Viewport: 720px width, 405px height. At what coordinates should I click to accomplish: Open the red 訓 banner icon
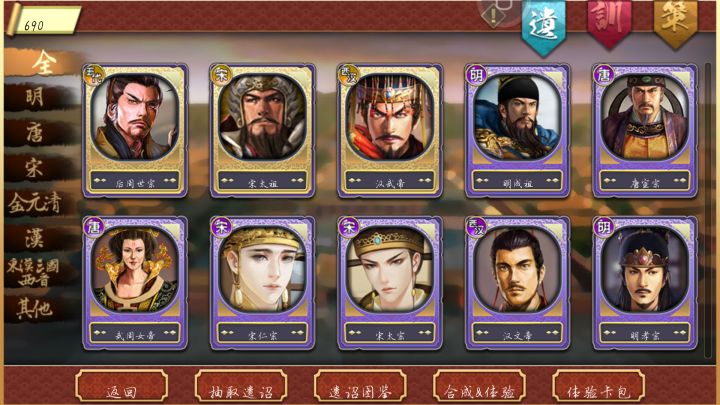point(609,23)
